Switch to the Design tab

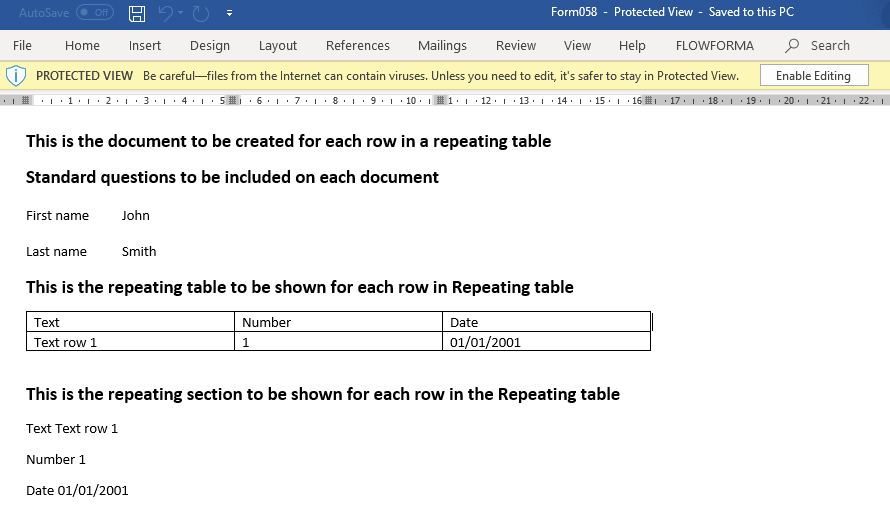coord(210,45)
